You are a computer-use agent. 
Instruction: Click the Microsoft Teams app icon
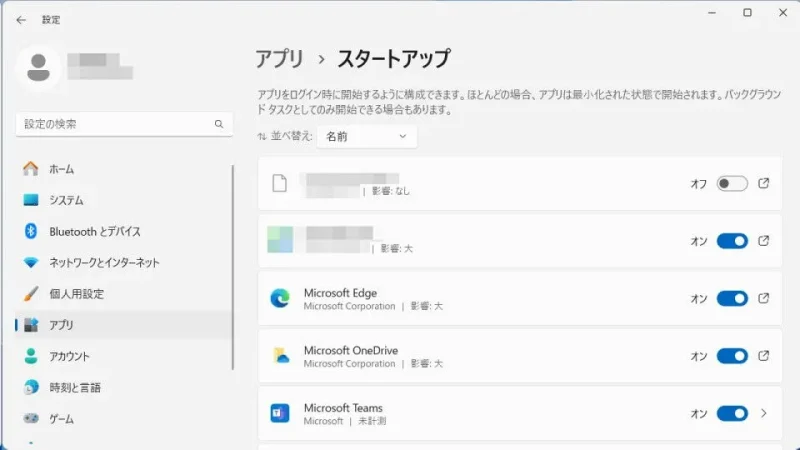coord(280,414)
